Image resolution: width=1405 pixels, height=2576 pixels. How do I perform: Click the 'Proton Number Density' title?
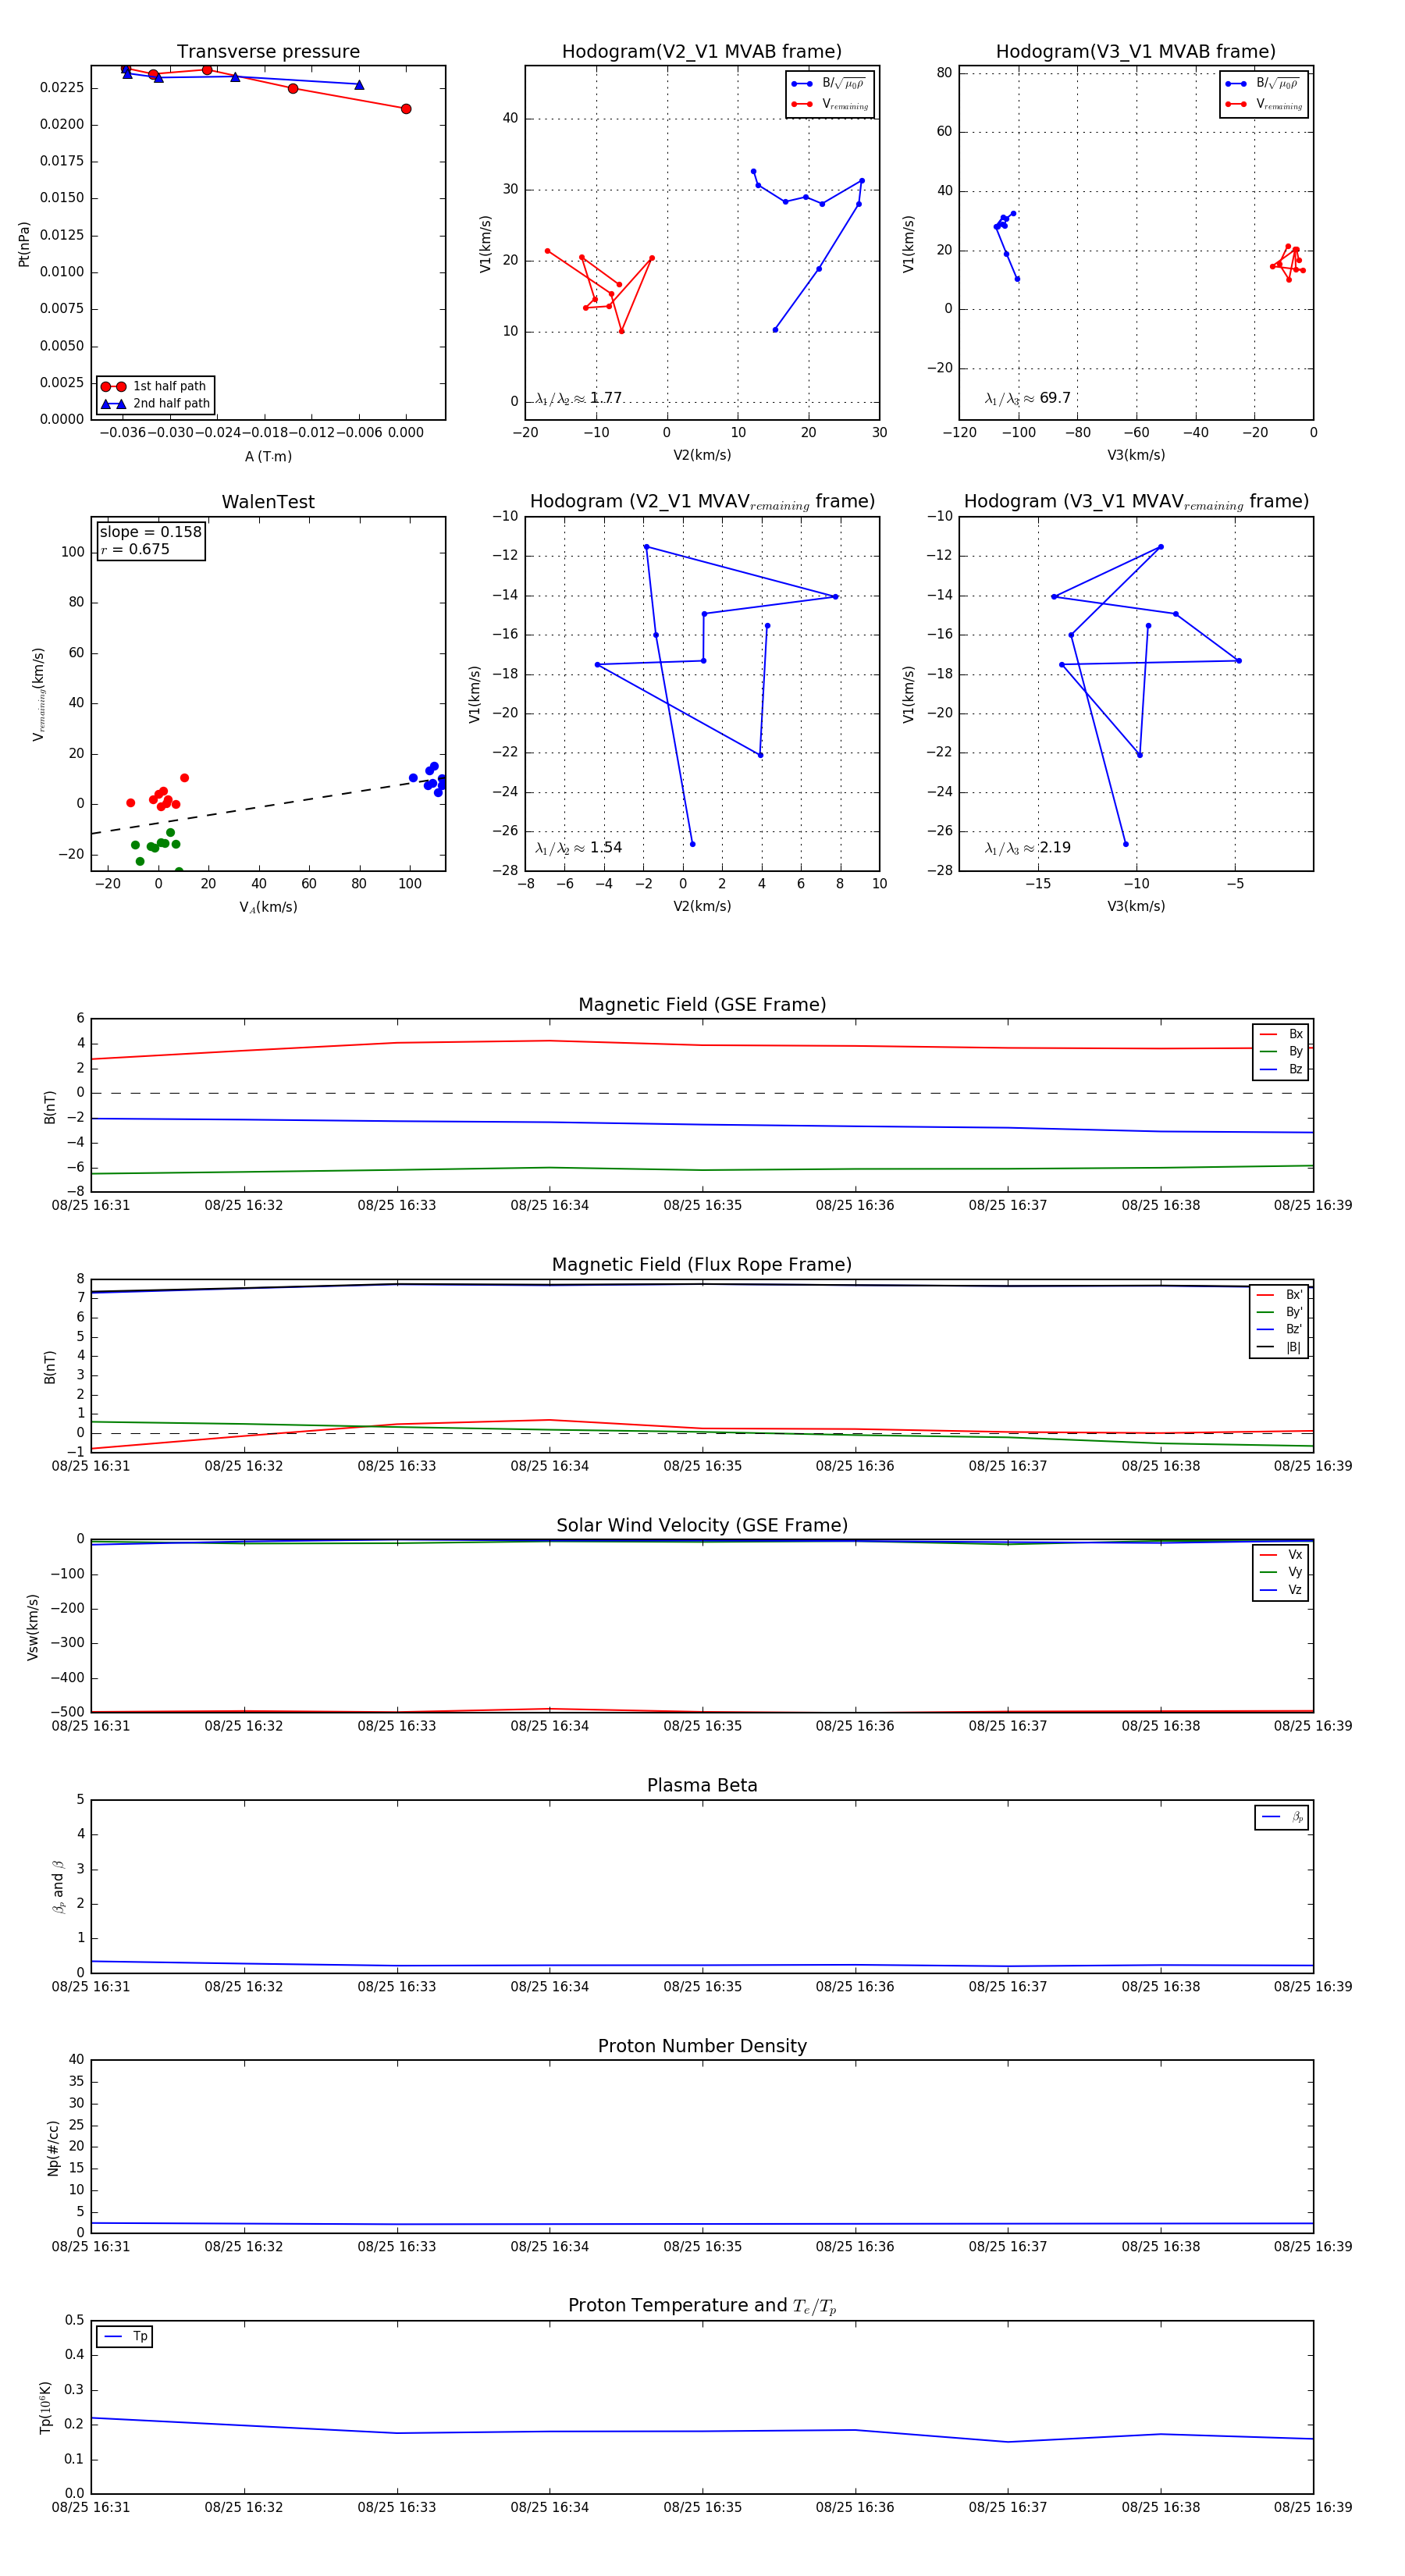[702, 2046]
